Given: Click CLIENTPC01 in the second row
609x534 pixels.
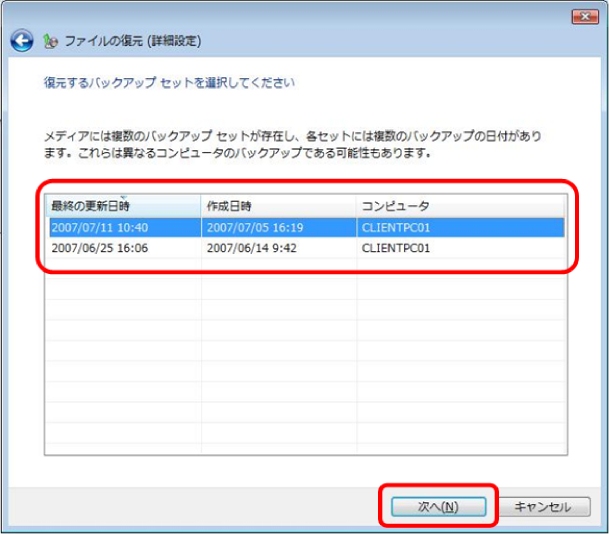Looking at the screenshot, I should click(x=396, y=248).
